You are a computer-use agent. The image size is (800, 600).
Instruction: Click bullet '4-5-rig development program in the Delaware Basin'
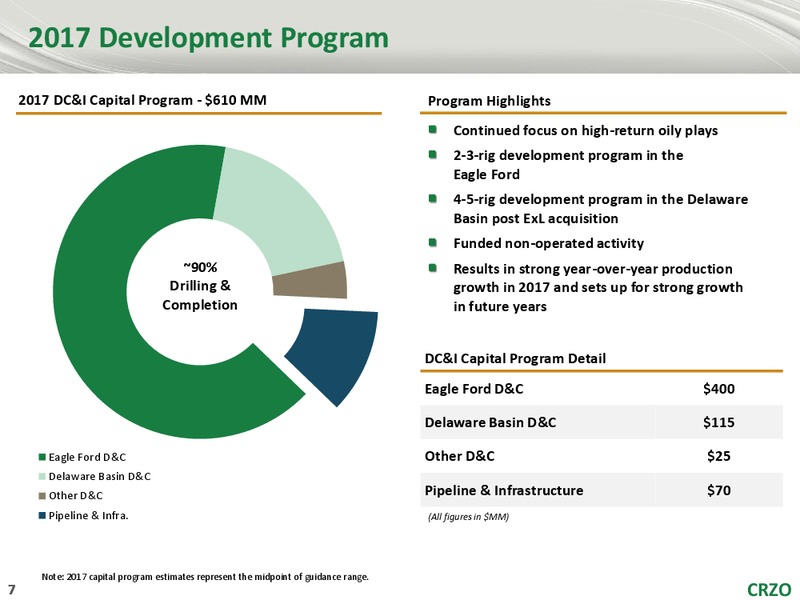pos(601,209)
